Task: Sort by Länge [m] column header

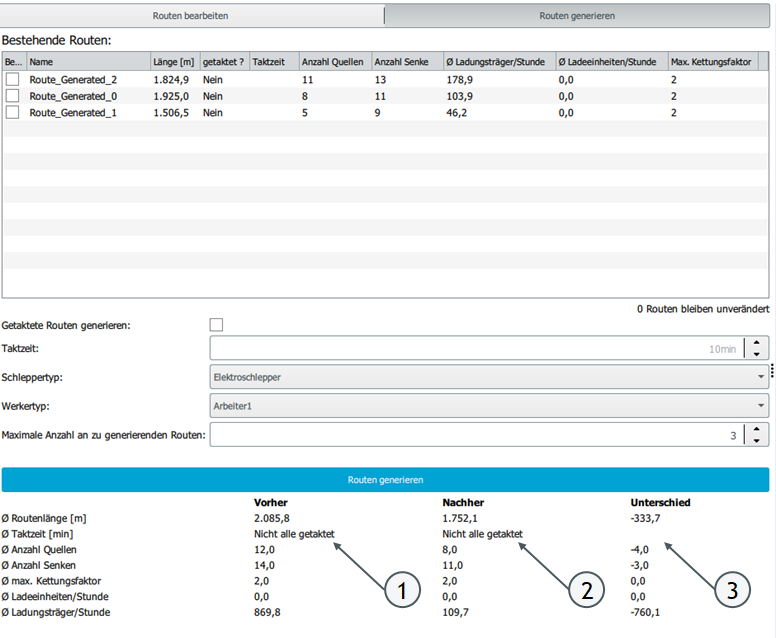Action: pos(173,62)
